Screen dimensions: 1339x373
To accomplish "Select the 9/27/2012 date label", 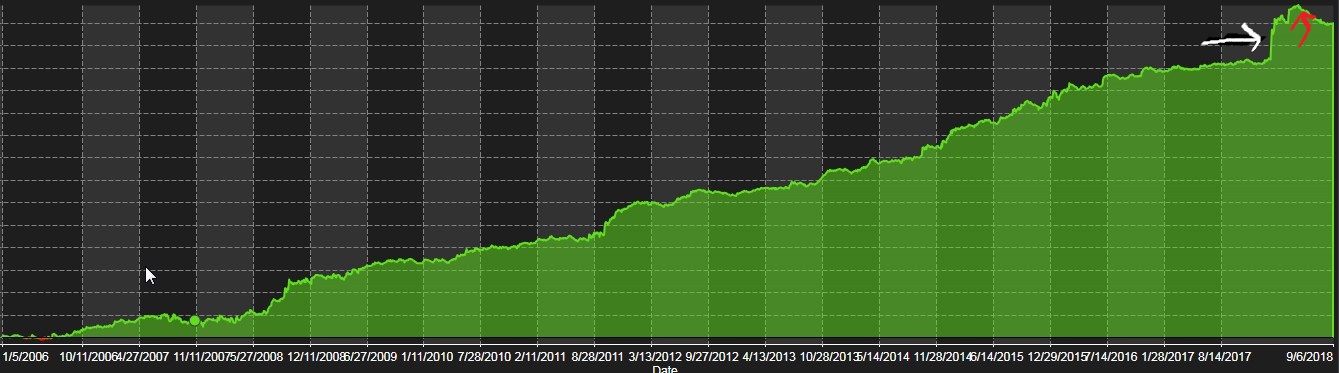I will [x=712, y=356].
